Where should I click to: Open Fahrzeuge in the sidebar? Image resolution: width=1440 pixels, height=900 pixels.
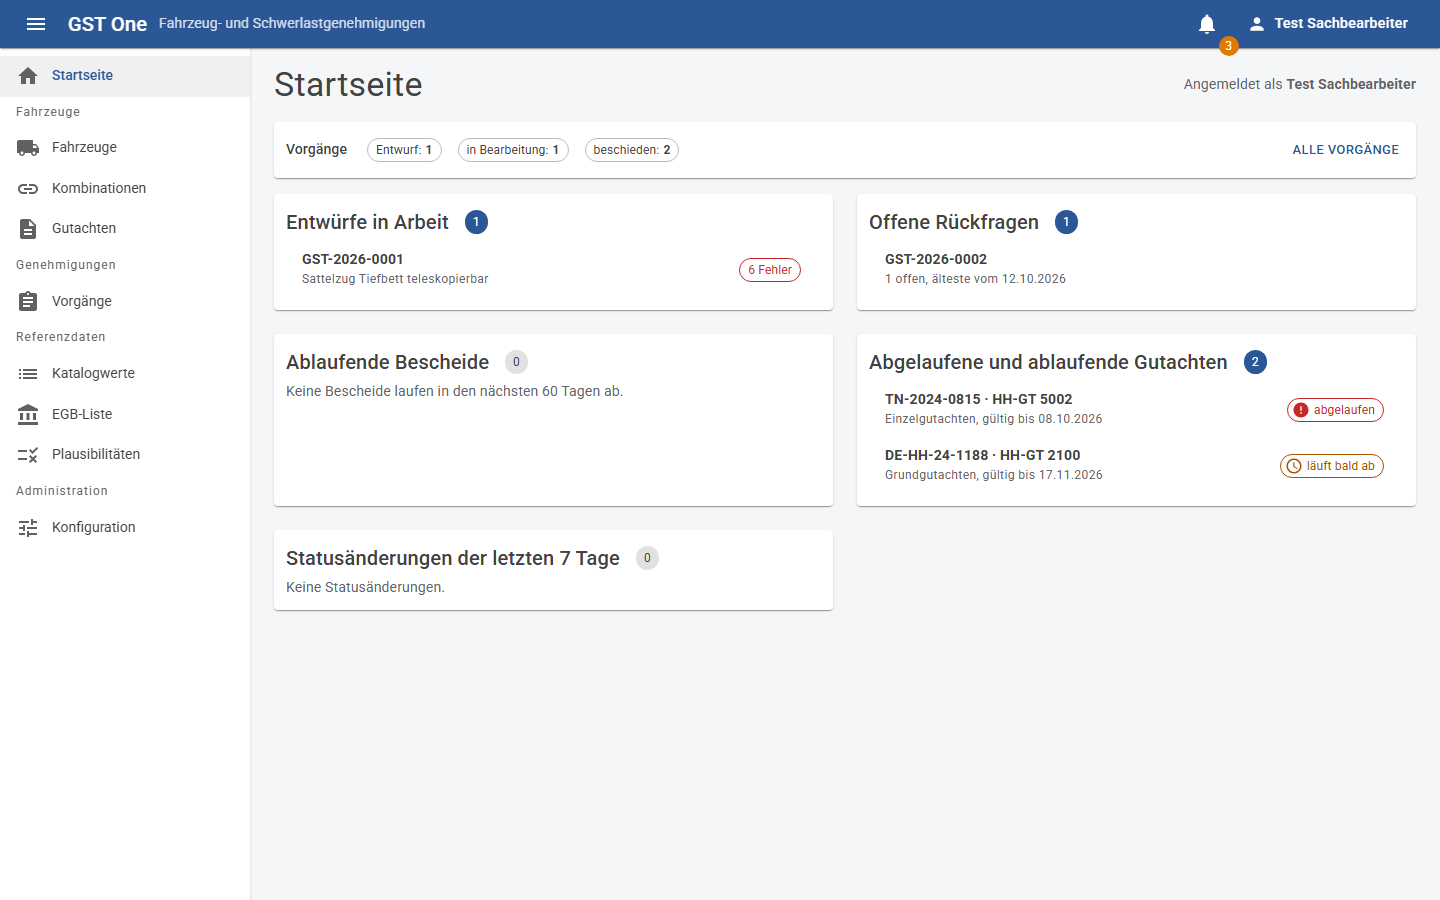pyautogui.click(x=125, y=148)
